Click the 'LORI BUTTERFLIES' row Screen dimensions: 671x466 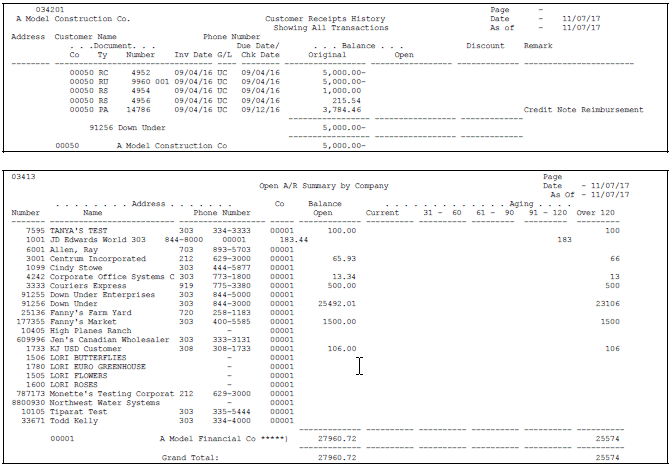pyautogui.click(x=88, y=358)
